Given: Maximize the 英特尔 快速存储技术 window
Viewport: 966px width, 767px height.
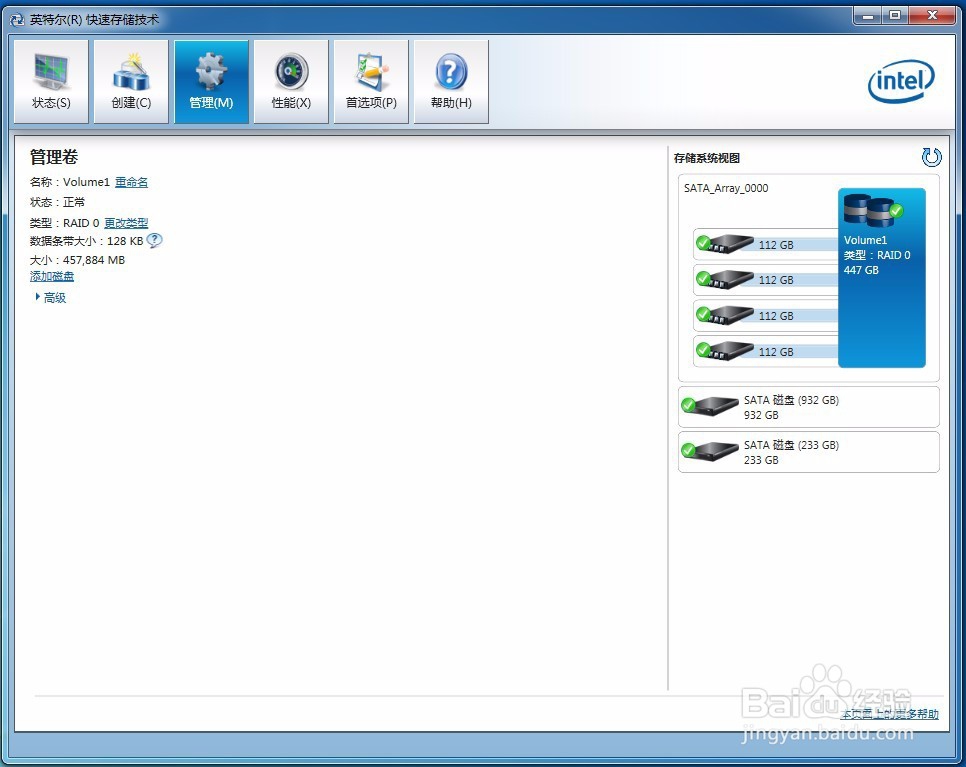Looking at the screenshot, I should coord(895,15).
